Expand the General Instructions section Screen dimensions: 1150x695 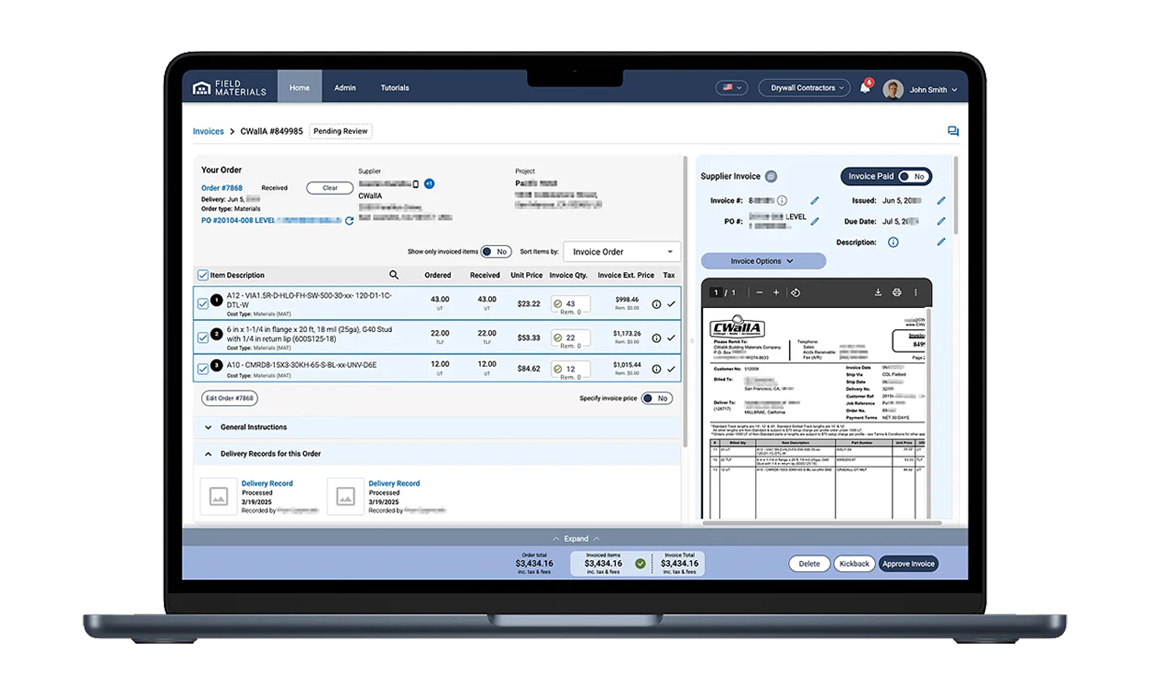click(439, 427)
